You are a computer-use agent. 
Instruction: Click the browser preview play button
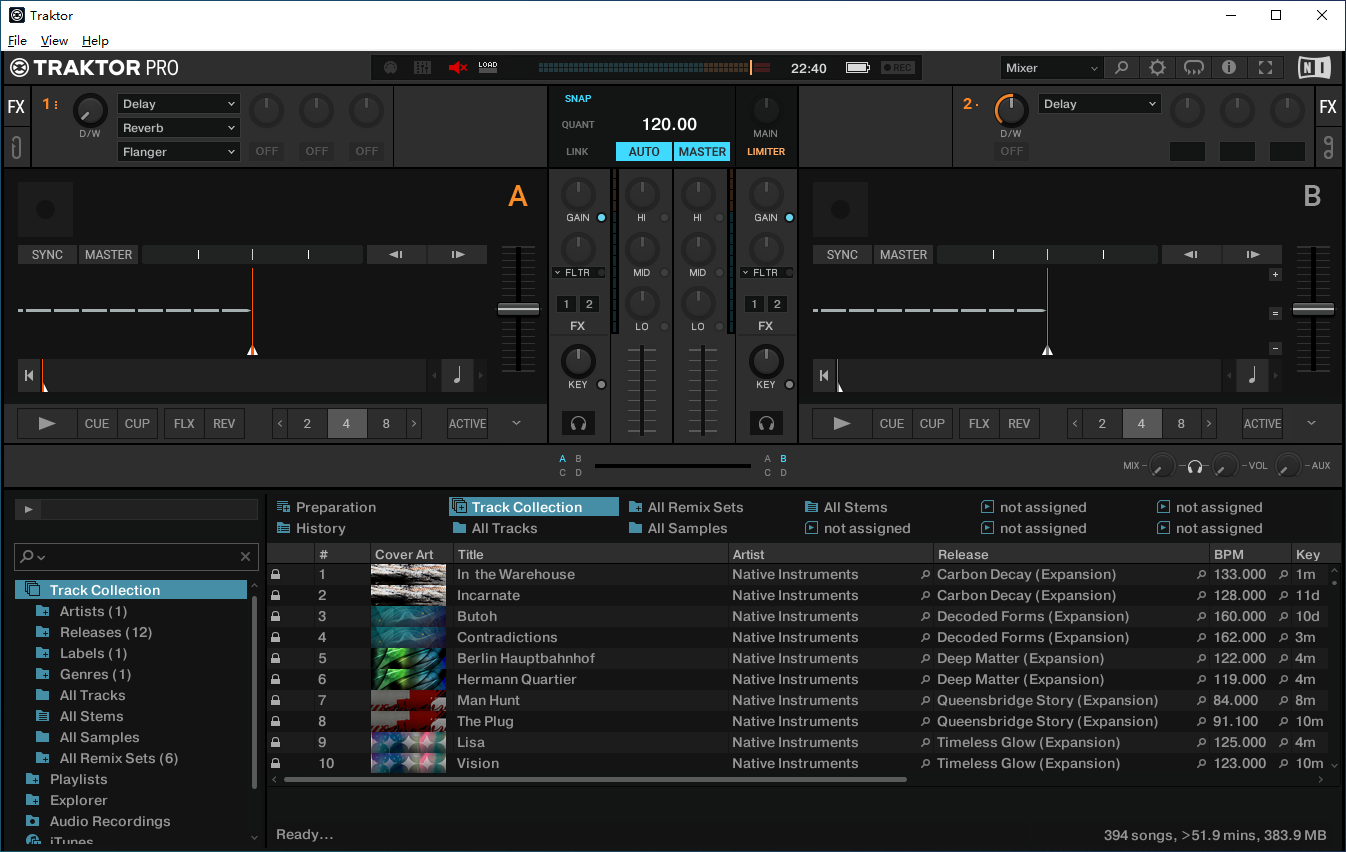(28, 510)
